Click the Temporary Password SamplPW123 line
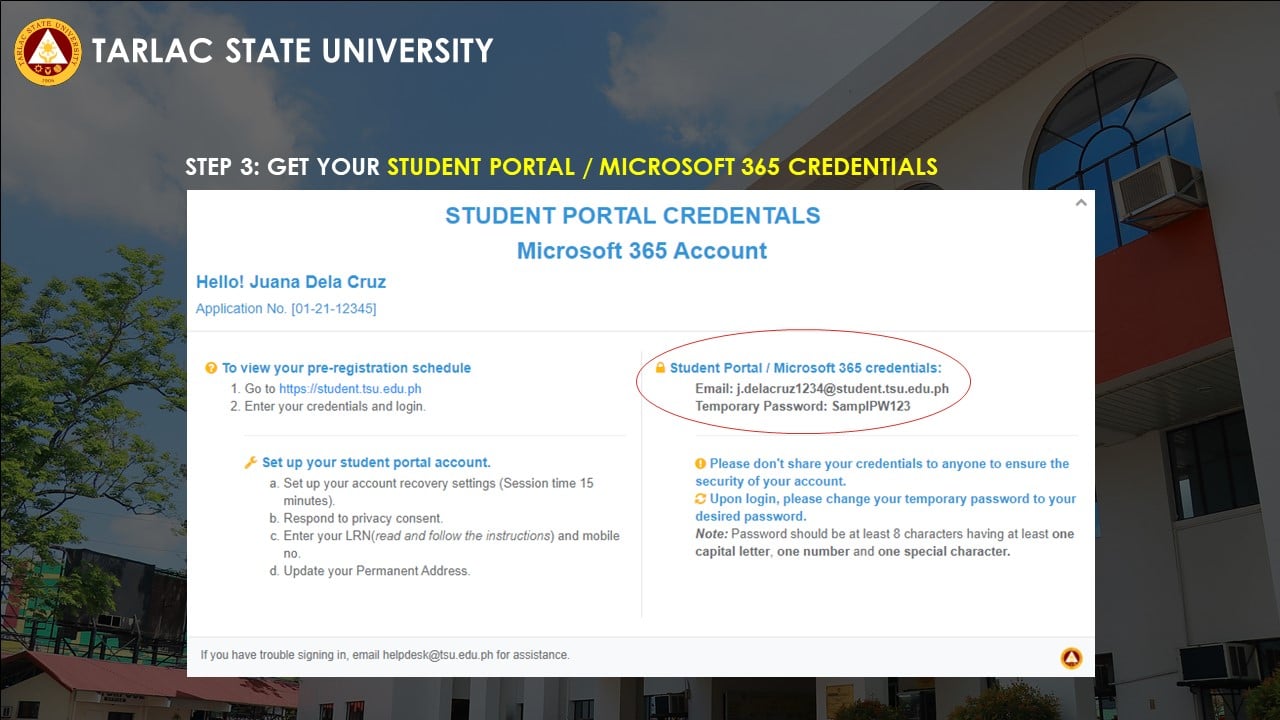1280x720 pixels. coord(802,407)
